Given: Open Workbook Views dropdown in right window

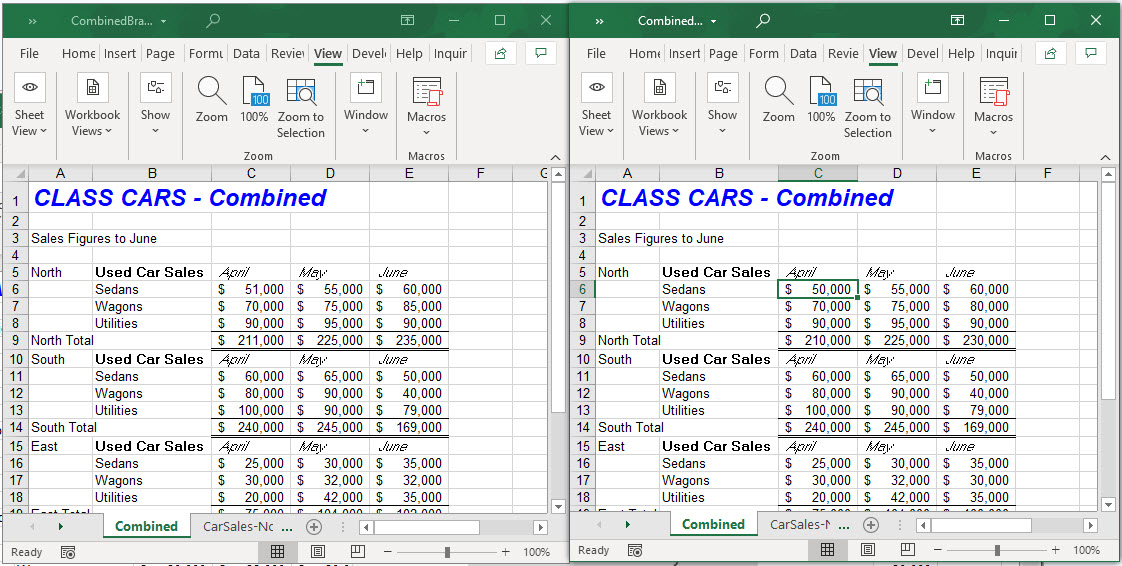Looking at the screenshot, I should click(x=659, y=103).
